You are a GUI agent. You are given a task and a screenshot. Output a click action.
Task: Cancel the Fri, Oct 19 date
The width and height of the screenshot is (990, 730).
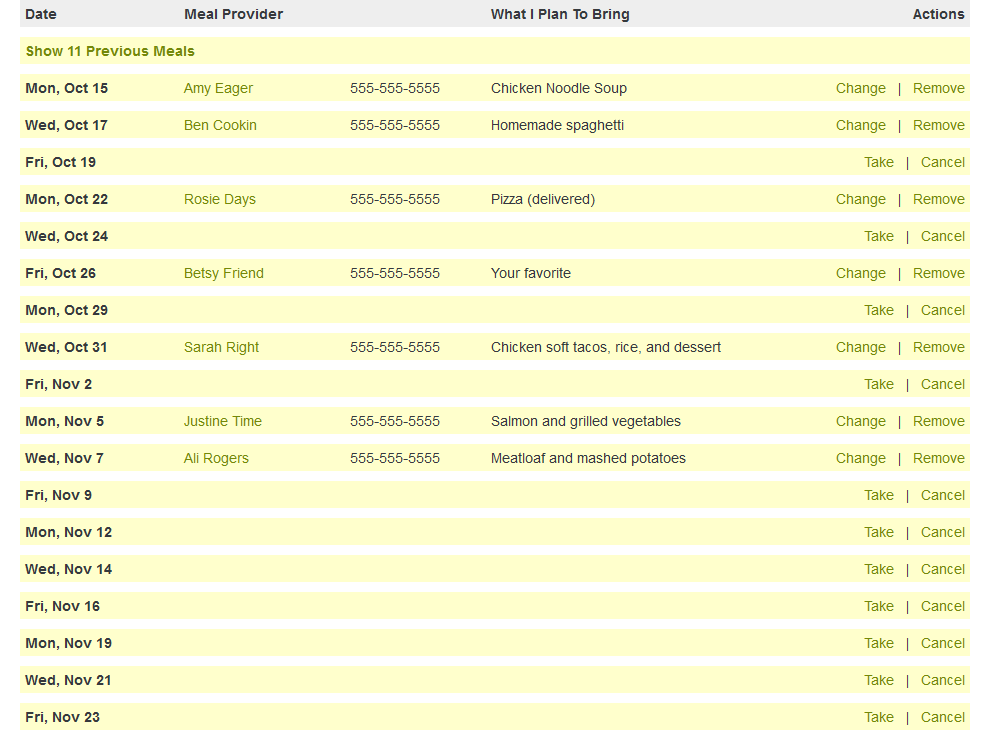[x=942, y=162]
